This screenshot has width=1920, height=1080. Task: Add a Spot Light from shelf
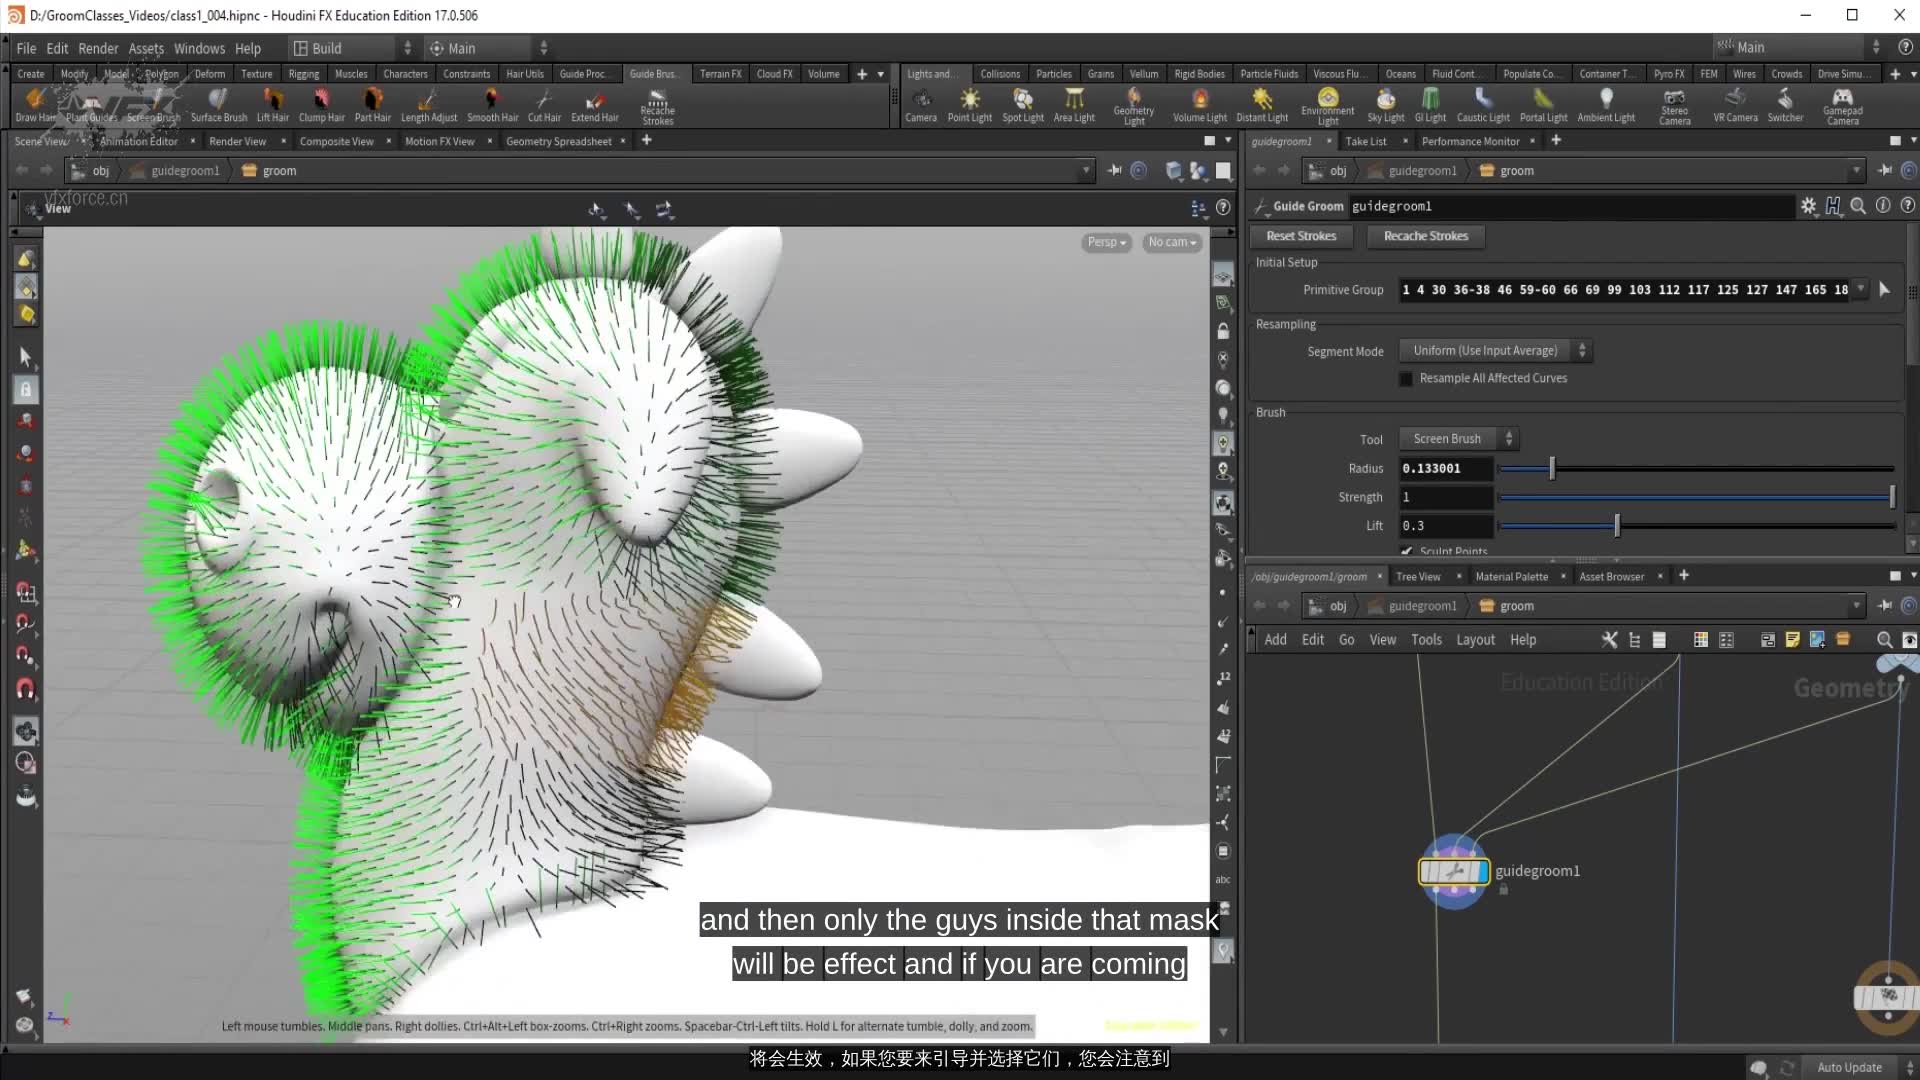tap(1023, 105)
